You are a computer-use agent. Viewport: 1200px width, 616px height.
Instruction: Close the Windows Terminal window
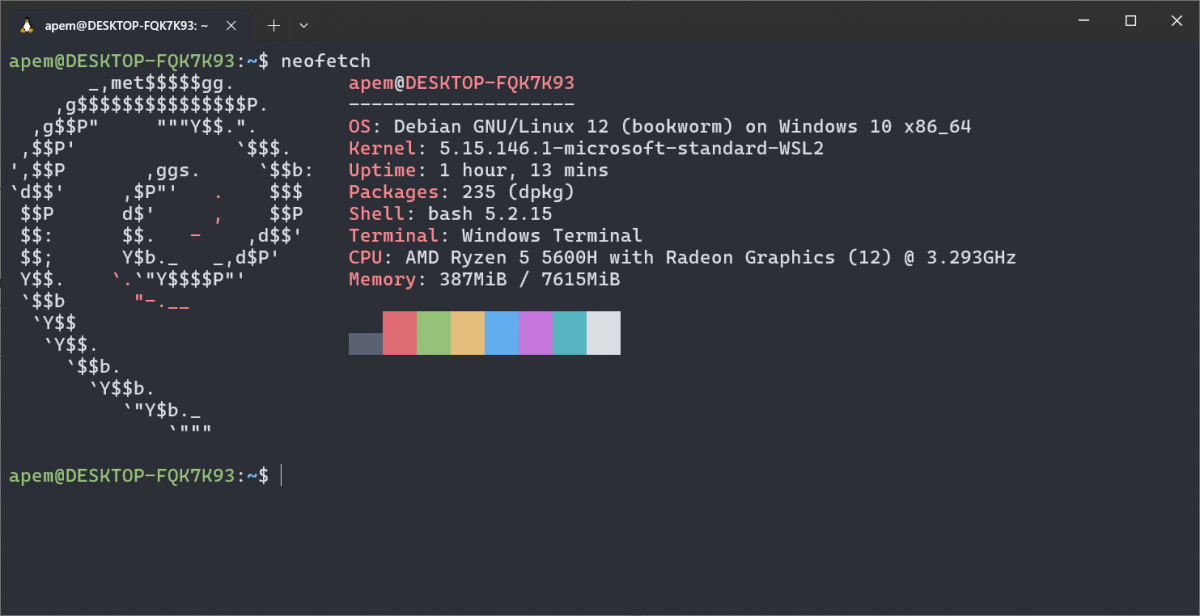[x=1176, y=20]
